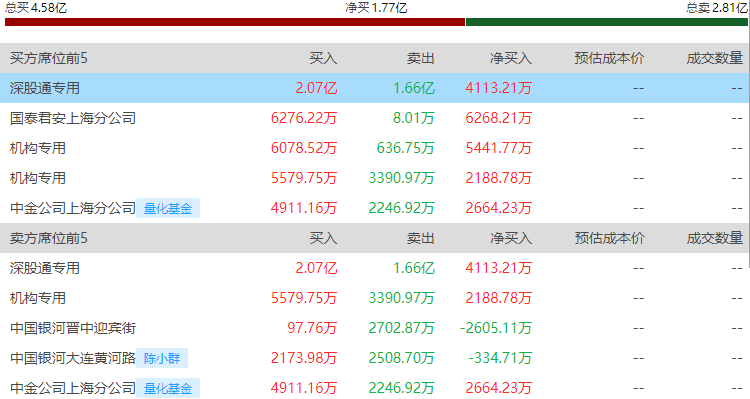Click the -2605.11万 net buy value
750x399 pixels.
(x=496, y=328)
